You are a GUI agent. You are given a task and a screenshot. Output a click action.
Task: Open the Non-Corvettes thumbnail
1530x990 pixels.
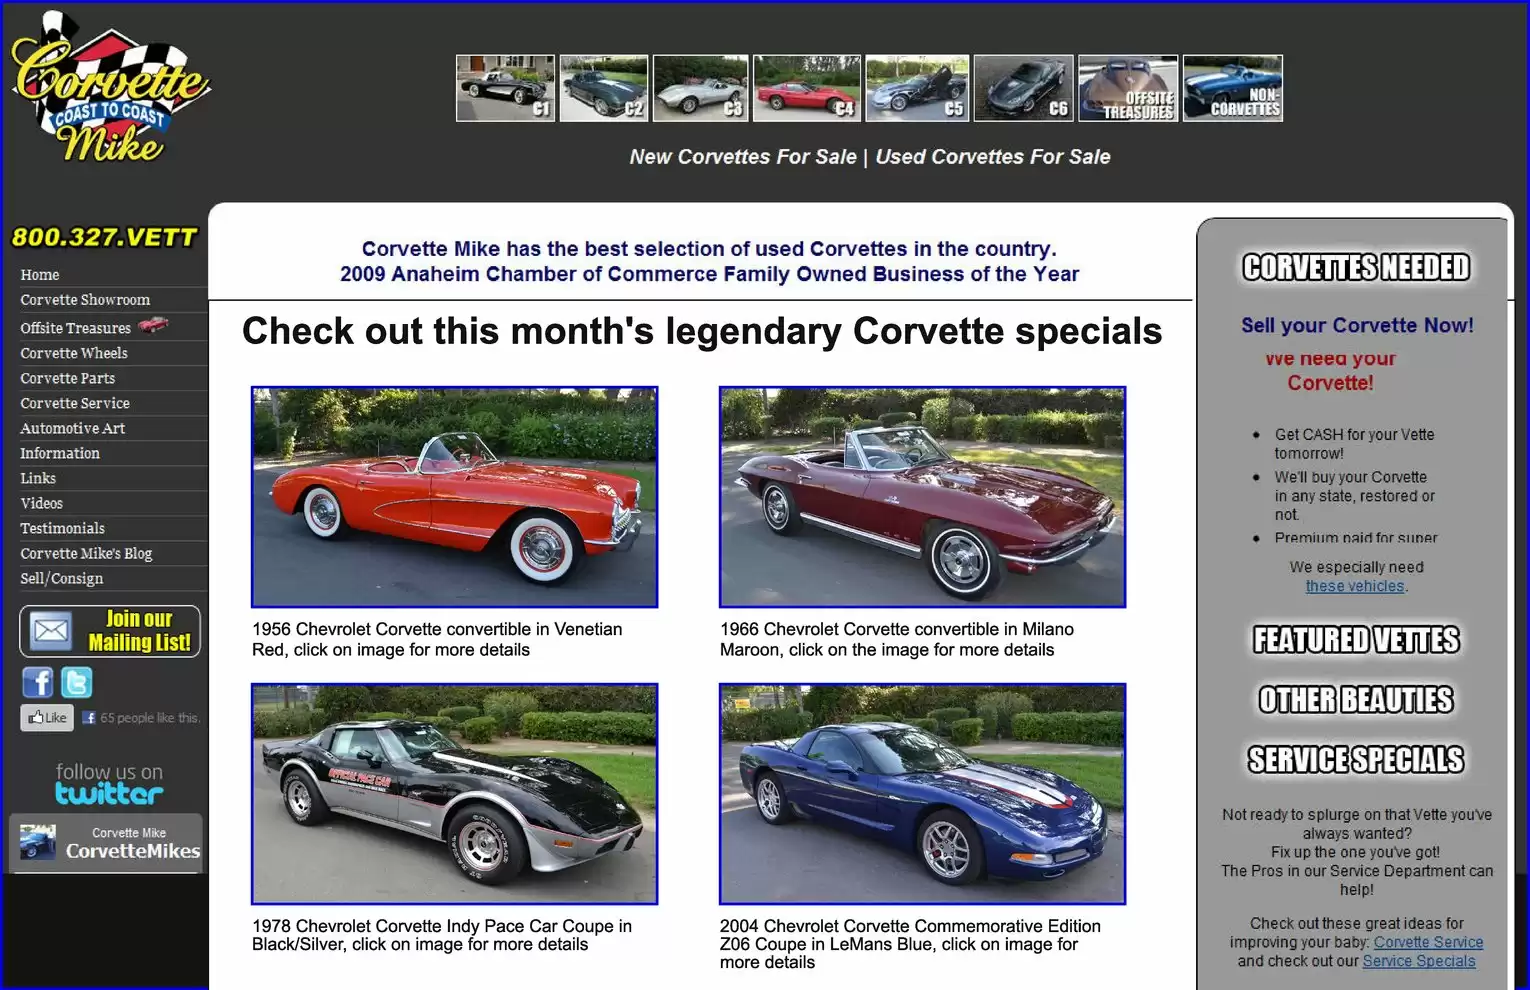[1233, 88]
